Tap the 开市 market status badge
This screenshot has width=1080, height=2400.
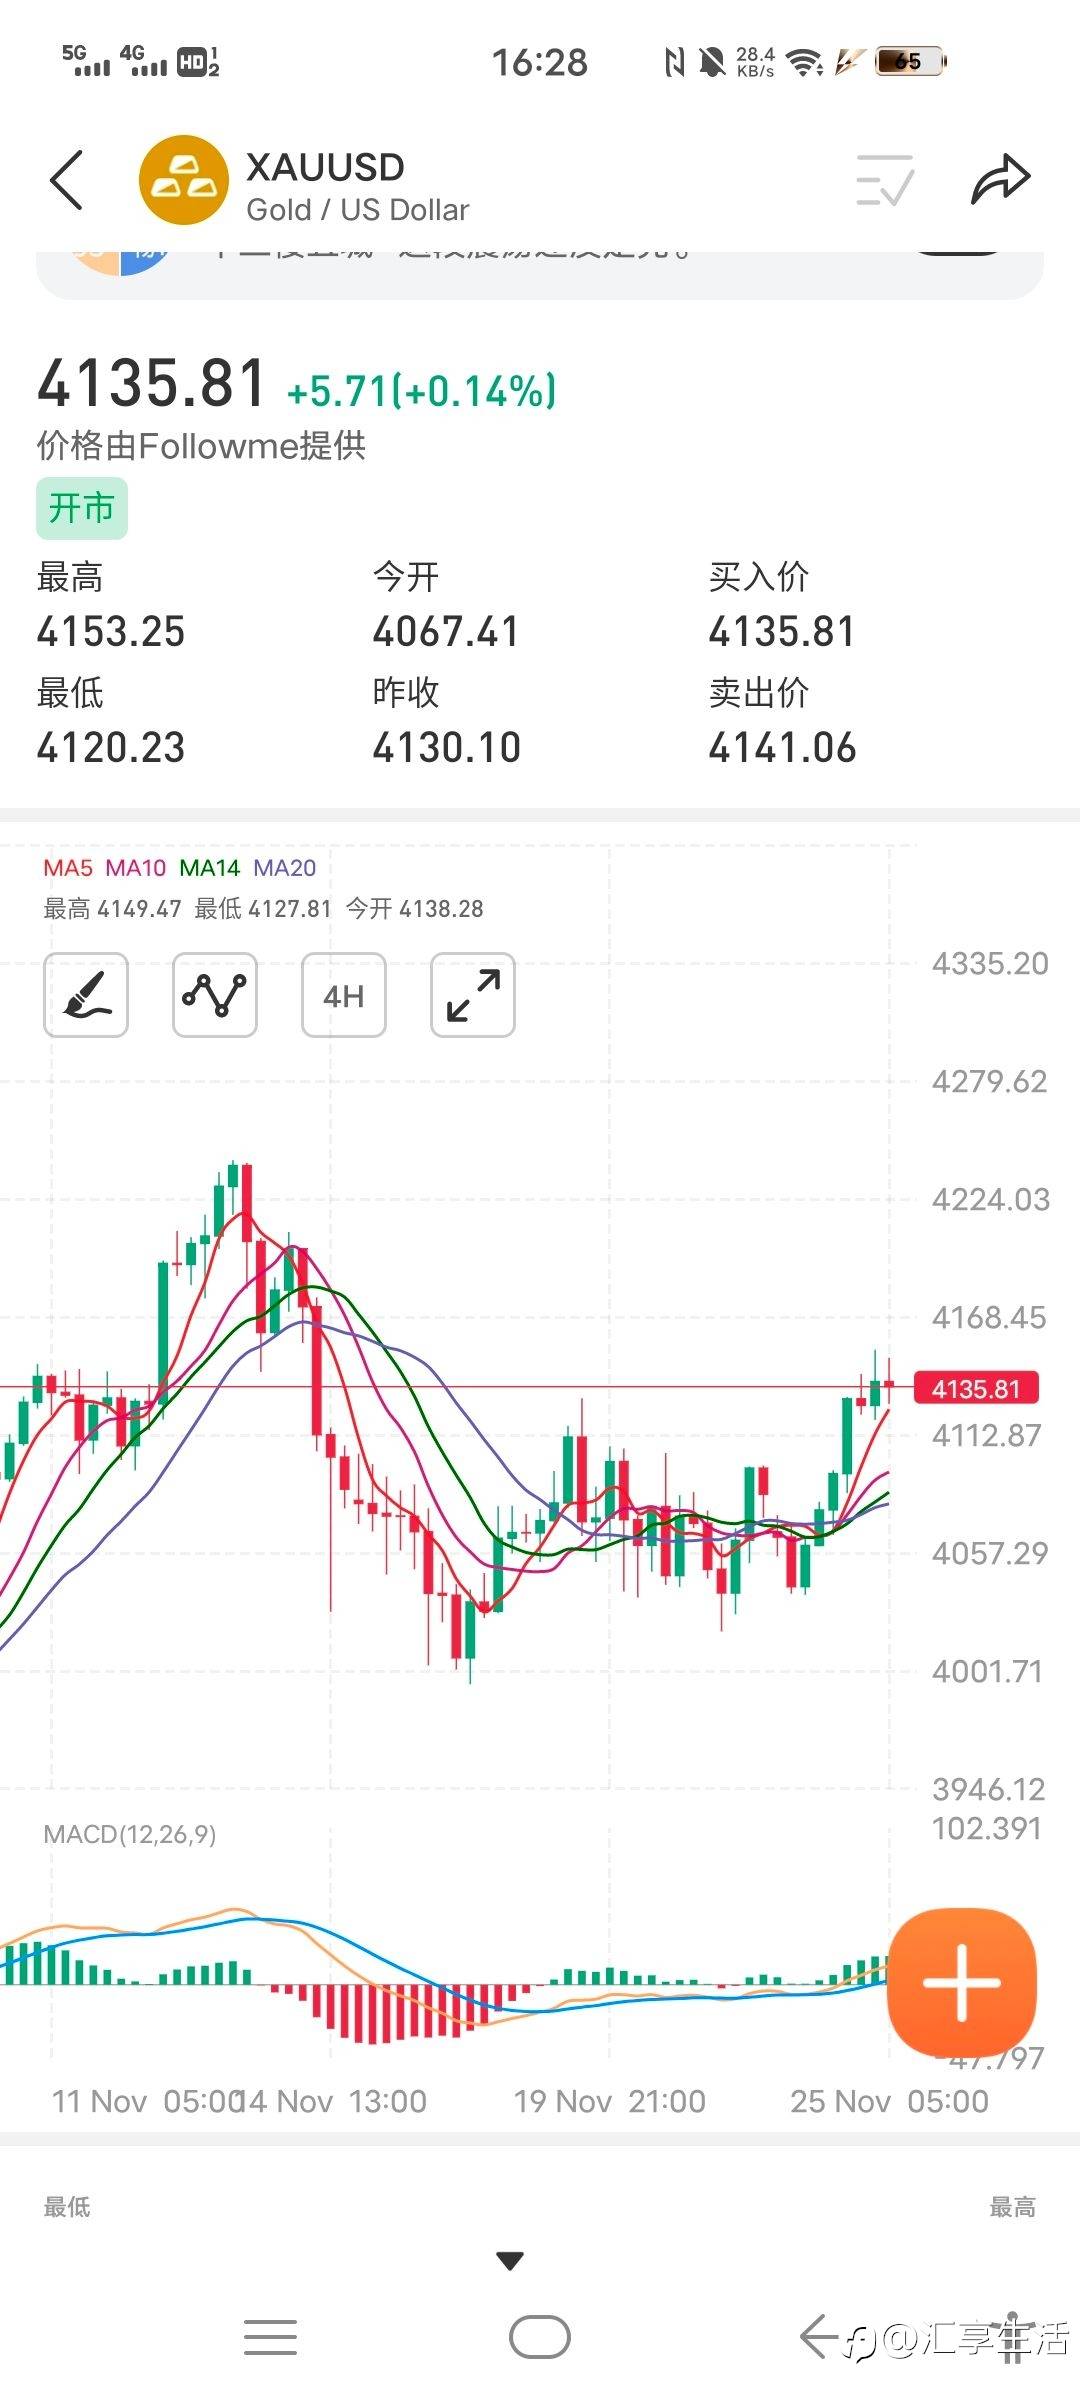82,508
